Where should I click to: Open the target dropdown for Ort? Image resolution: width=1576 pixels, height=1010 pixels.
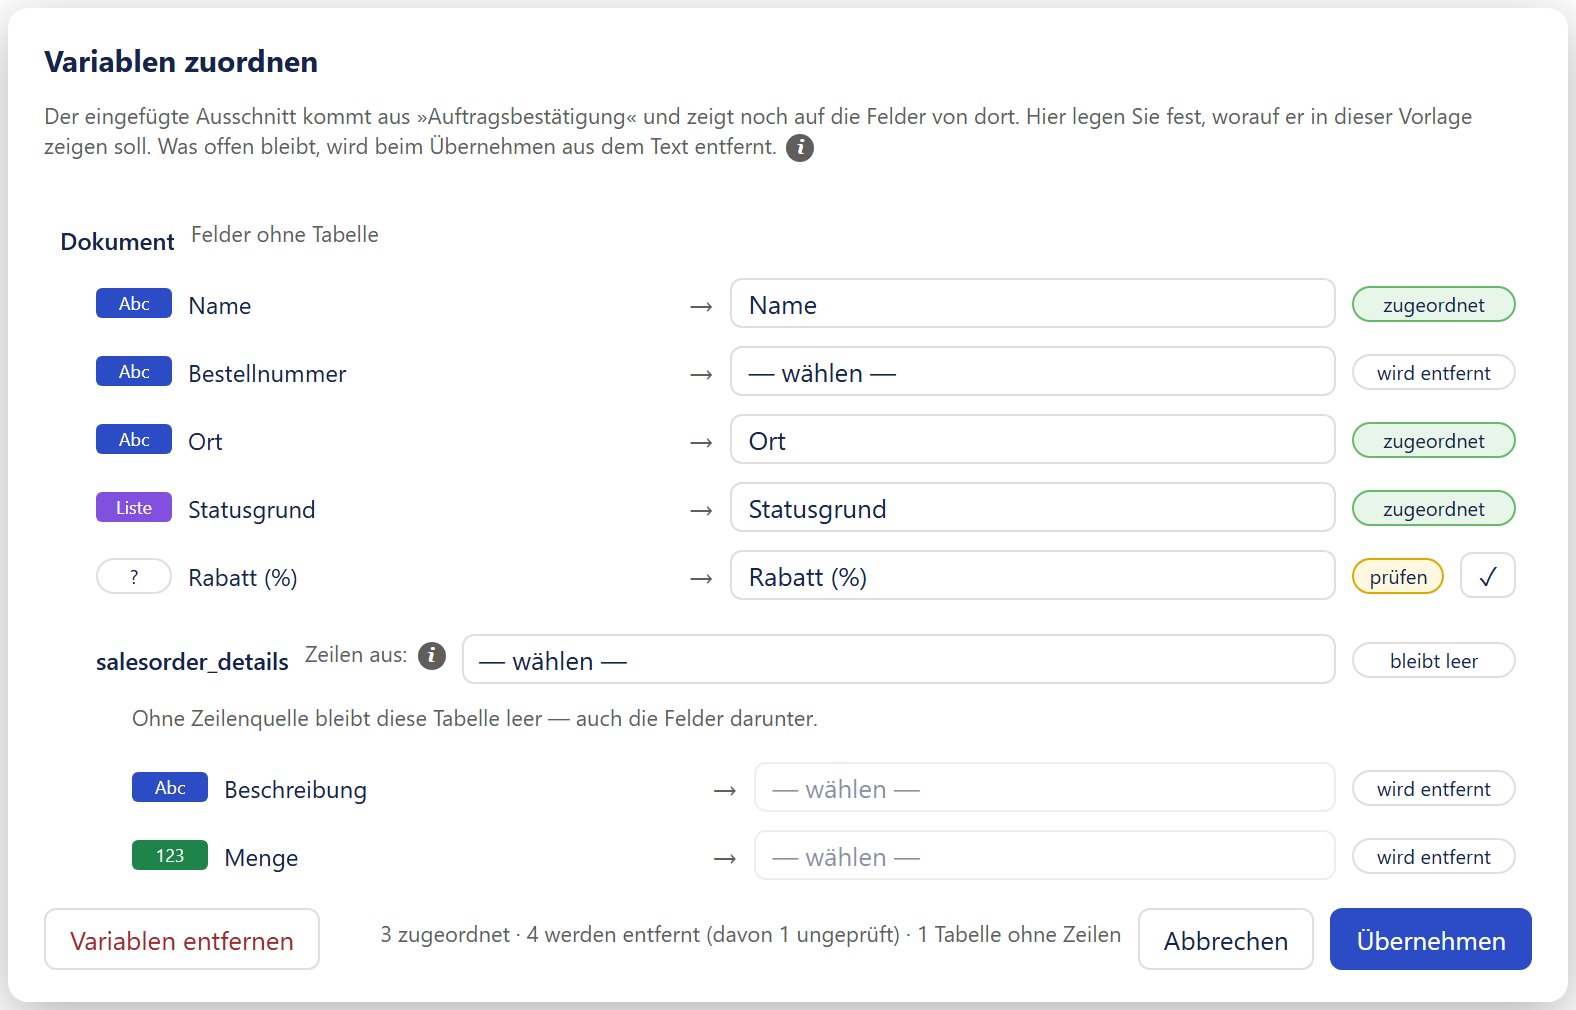[x=1033, y=440]
